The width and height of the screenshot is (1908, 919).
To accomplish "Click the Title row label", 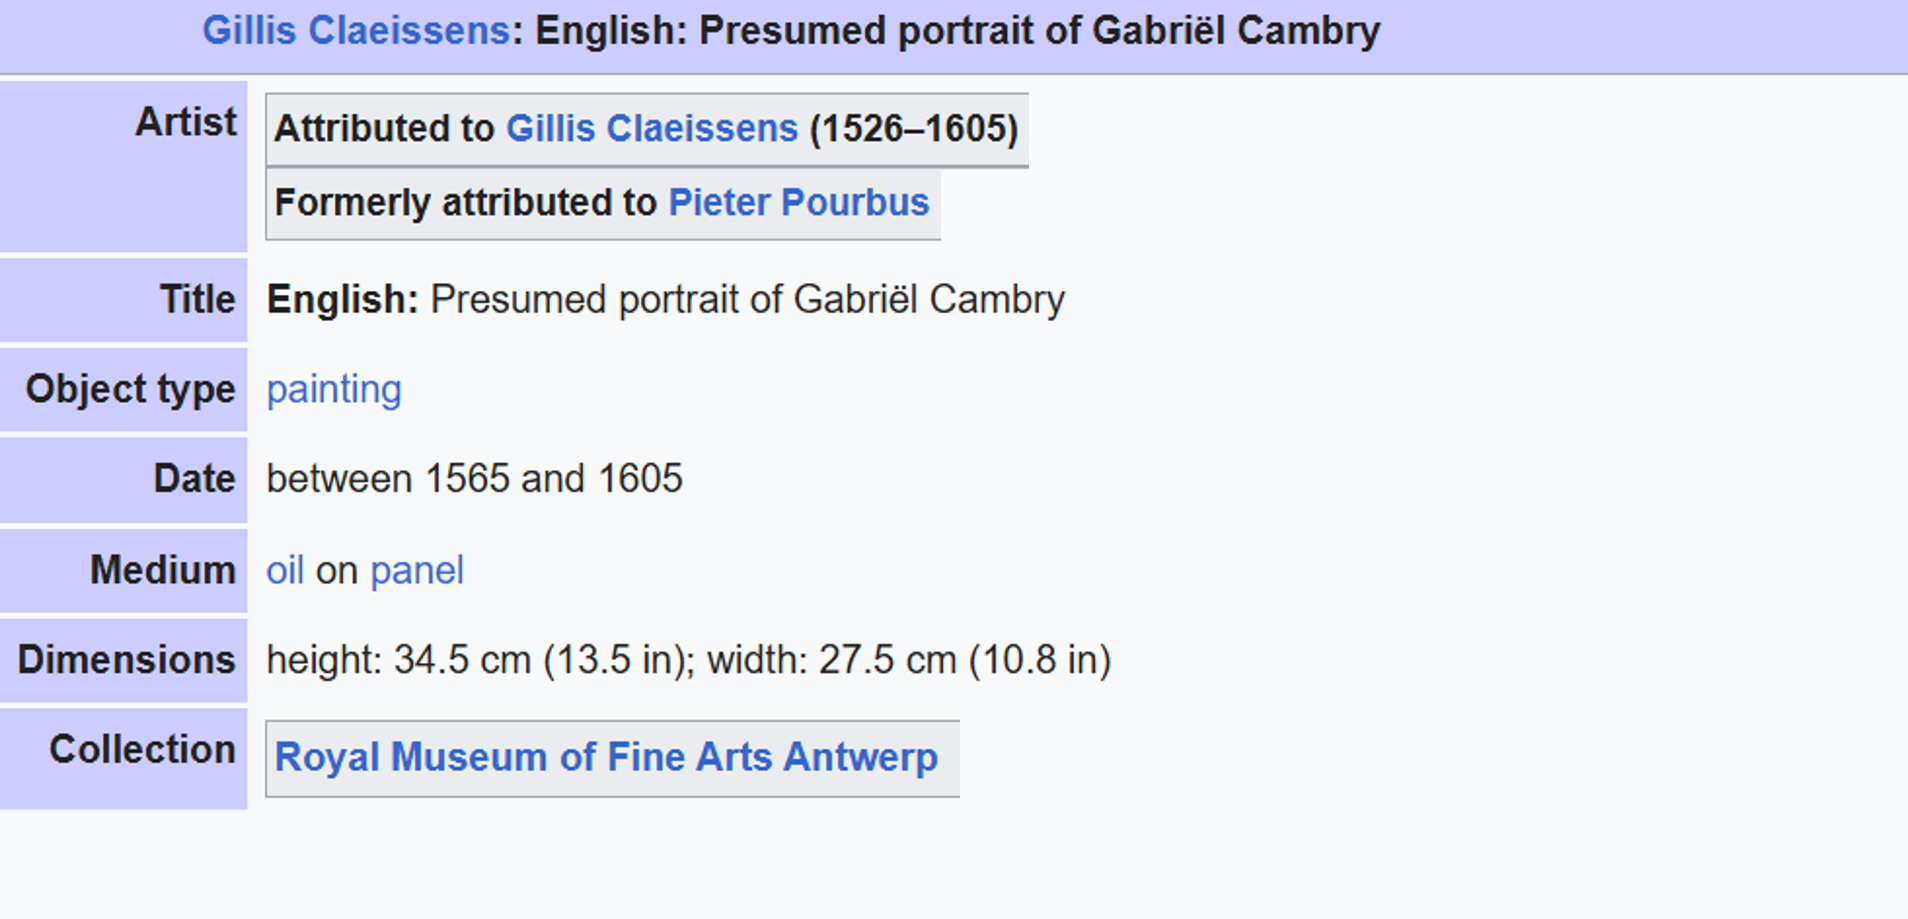I will point(197,299).
